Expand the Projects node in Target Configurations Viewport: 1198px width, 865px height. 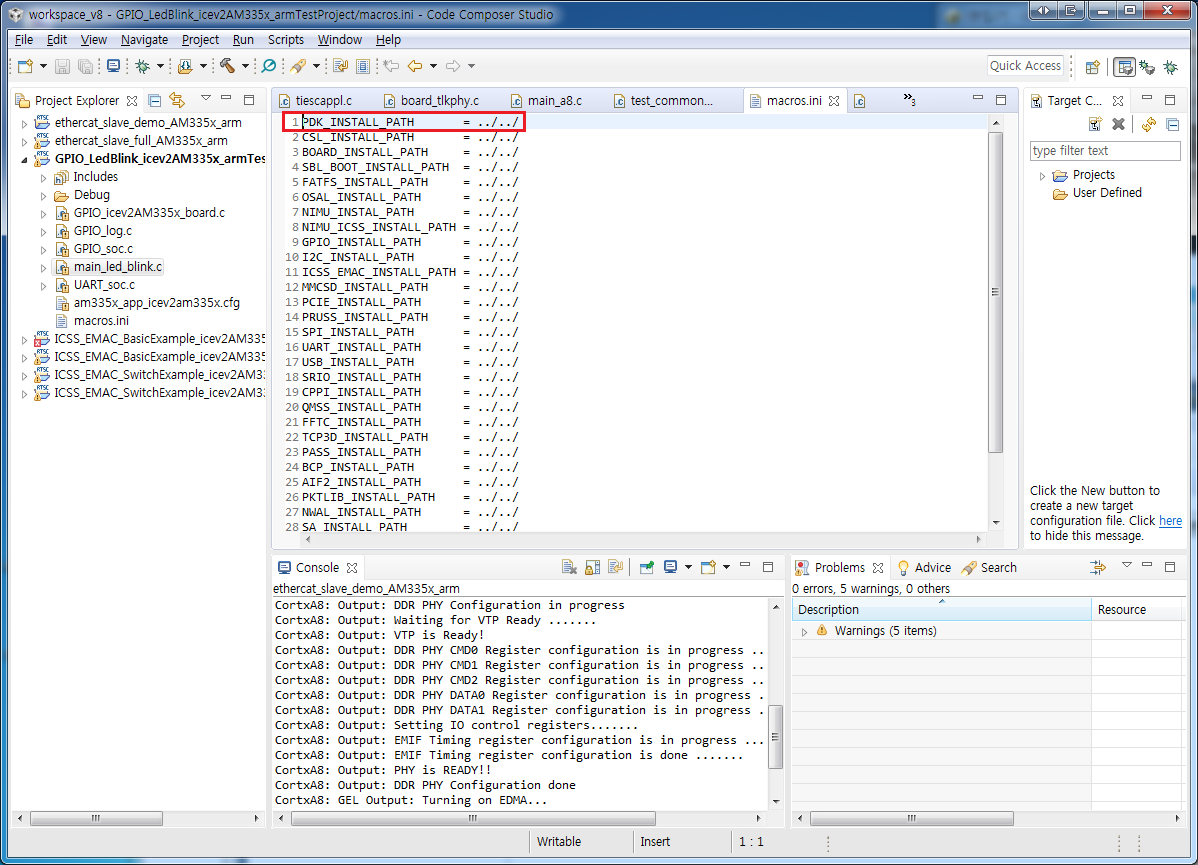[1042, 176]
